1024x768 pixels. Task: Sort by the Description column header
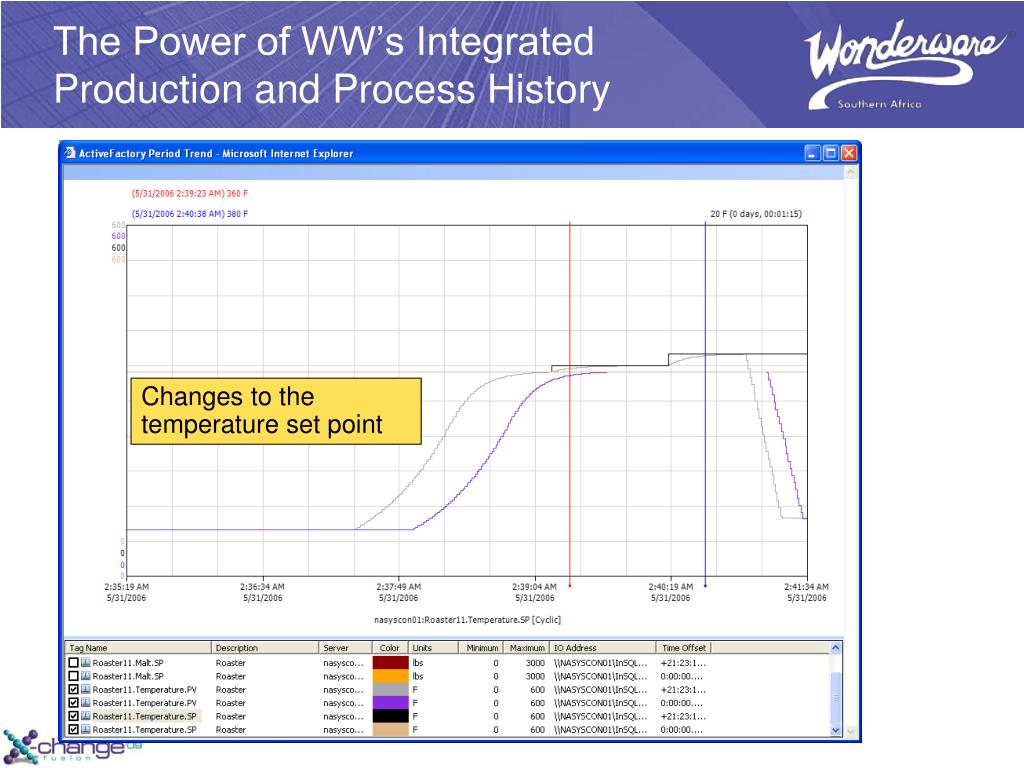pos(265,648)
